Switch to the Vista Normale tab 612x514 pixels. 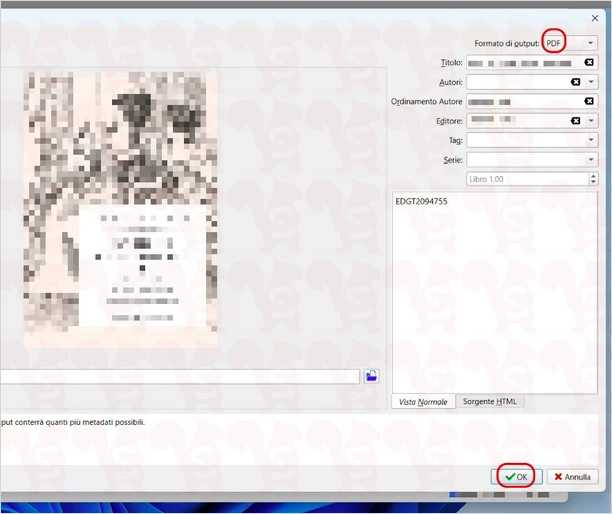click(x=423, y=402)
